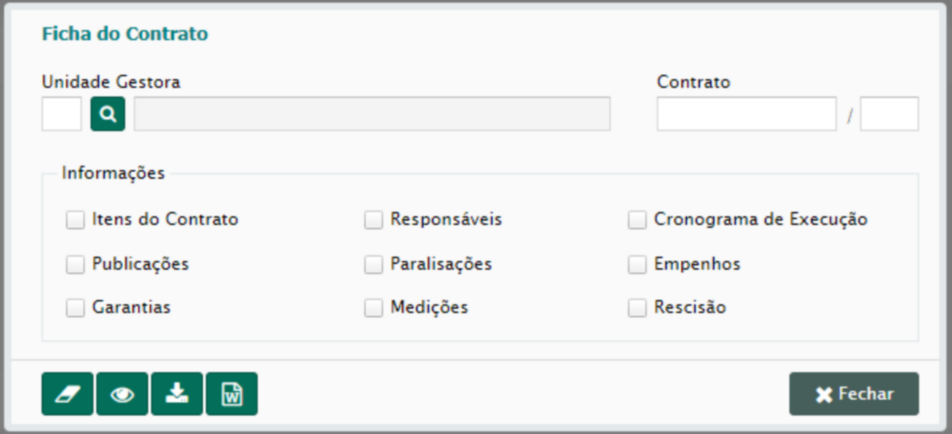Select the Rescisão checkbox
The height and width of the screenshot is (434, 952).
coord(637,308)
